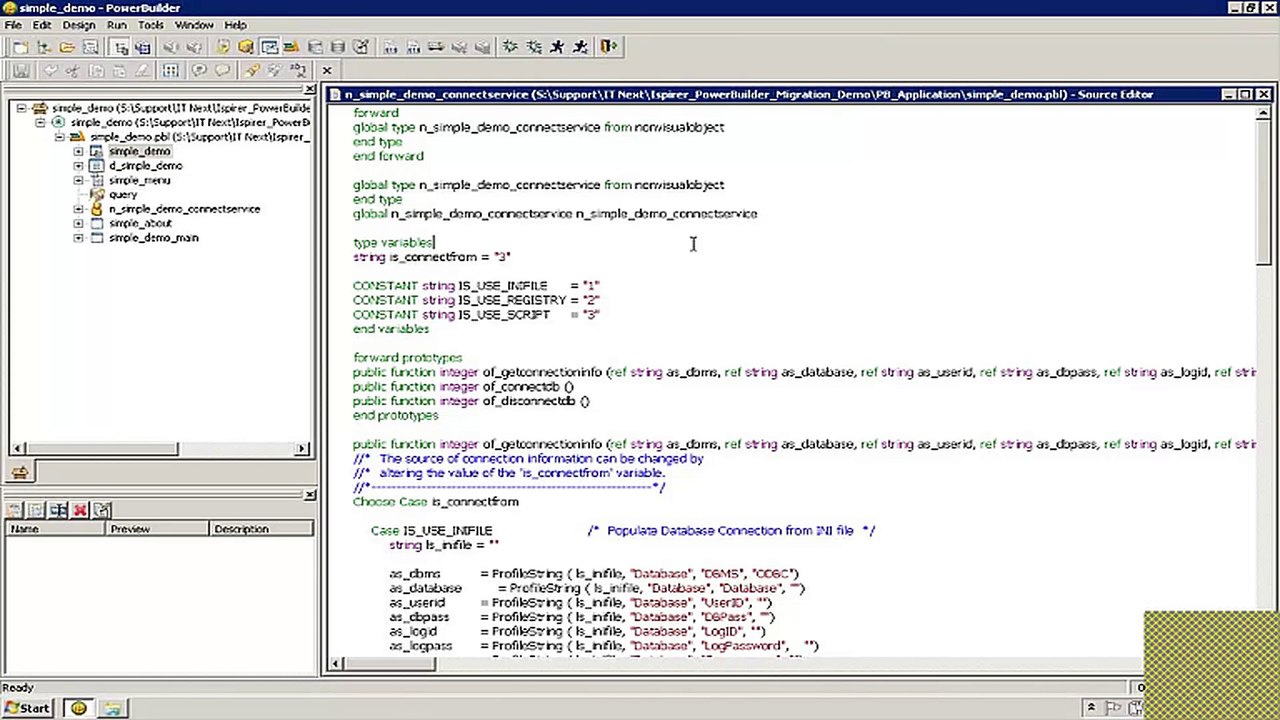1280x720 pixels.
Task: Click the Debug gear toolbar icon
Action: click(x=511, y=47)
